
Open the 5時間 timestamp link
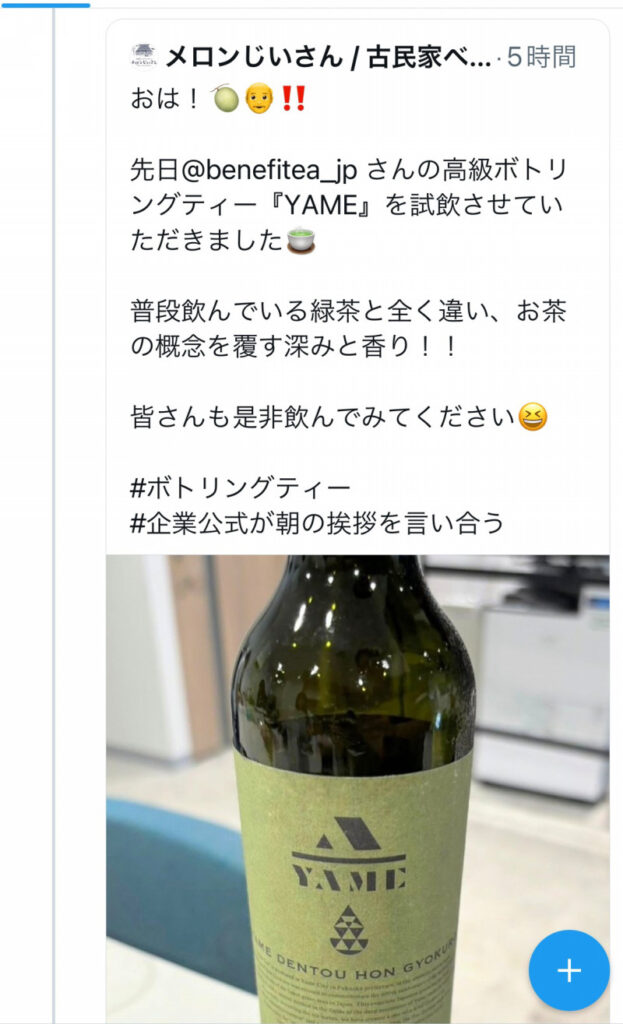tap(541, 57)
